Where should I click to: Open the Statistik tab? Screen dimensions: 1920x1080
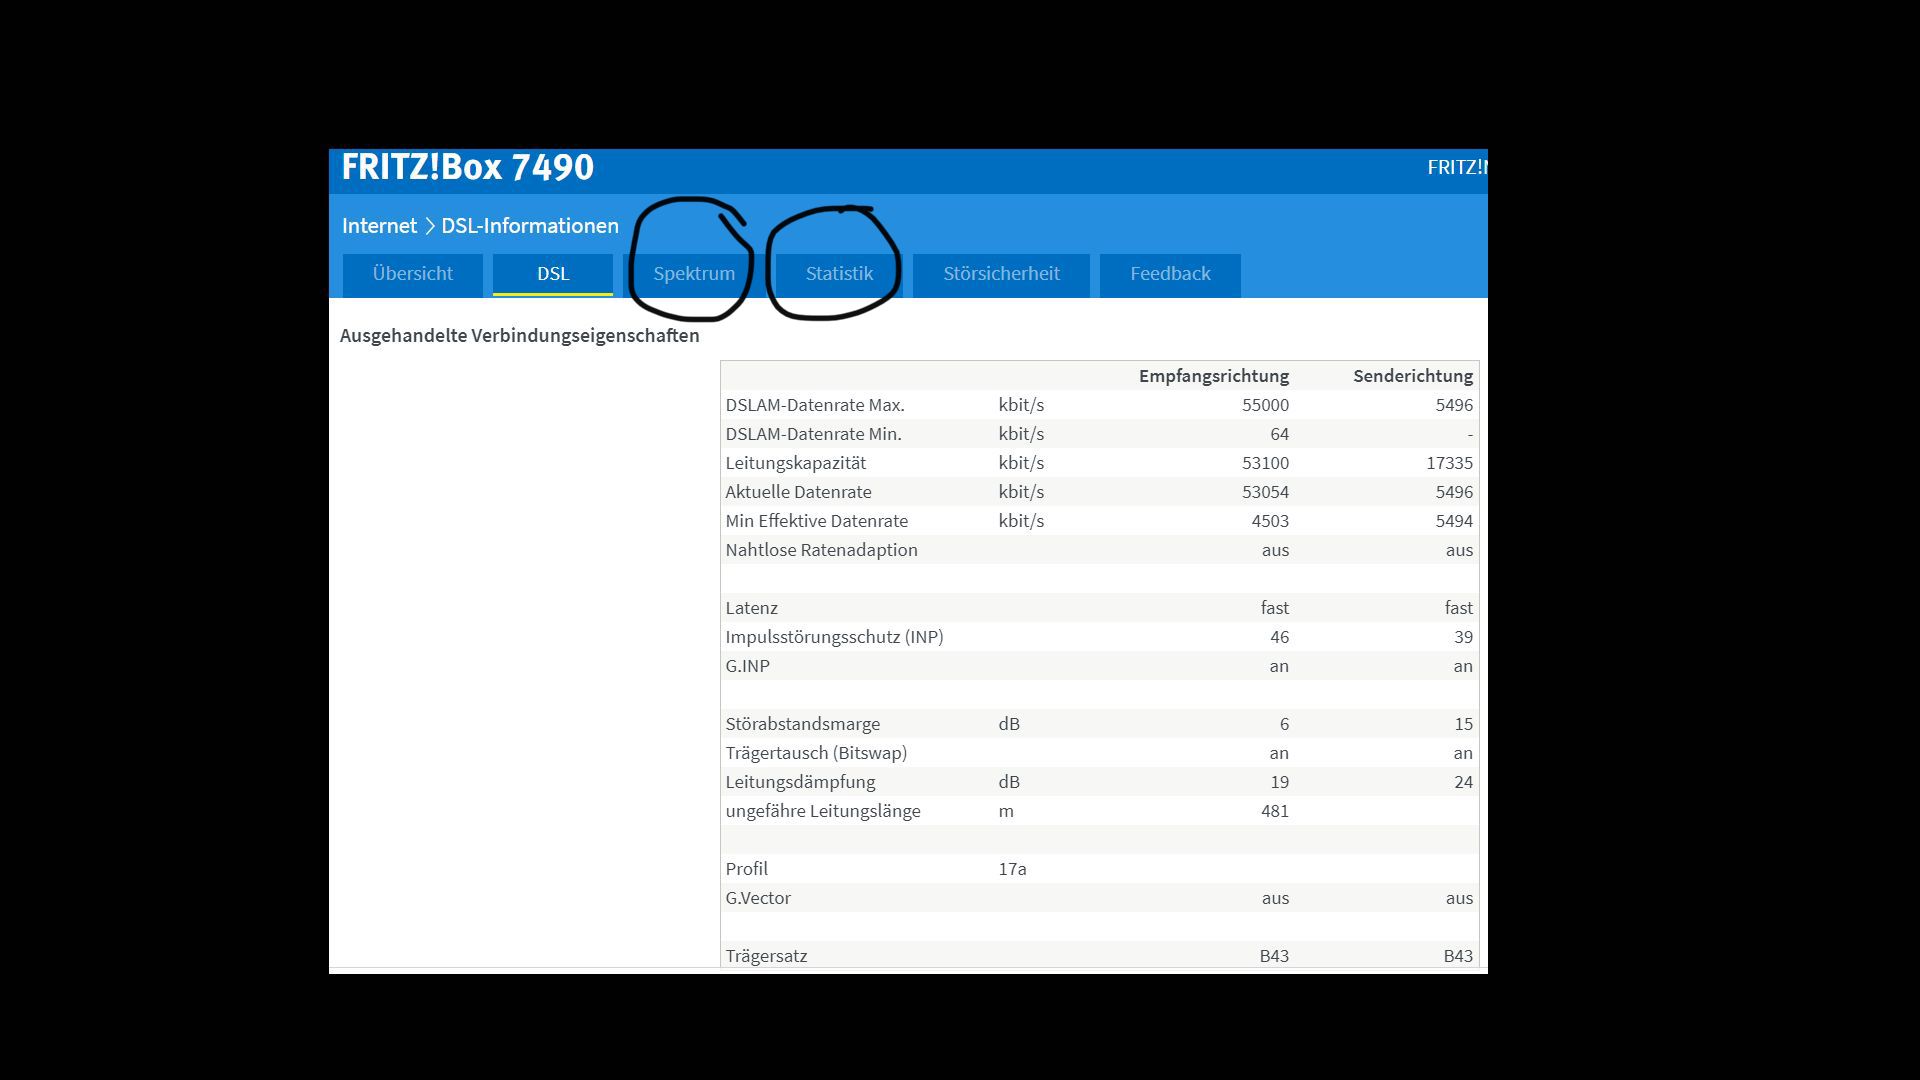coord(839,274)
